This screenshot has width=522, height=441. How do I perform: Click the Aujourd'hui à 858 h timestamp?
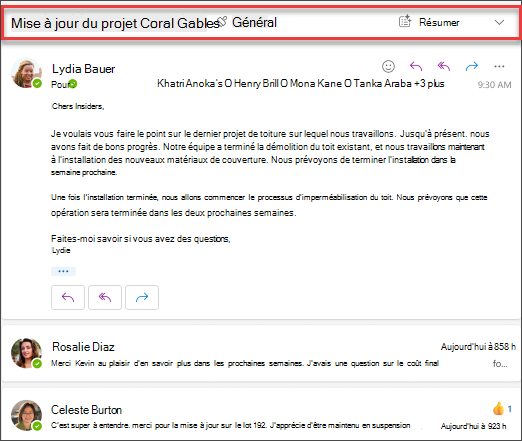[478, 347]
